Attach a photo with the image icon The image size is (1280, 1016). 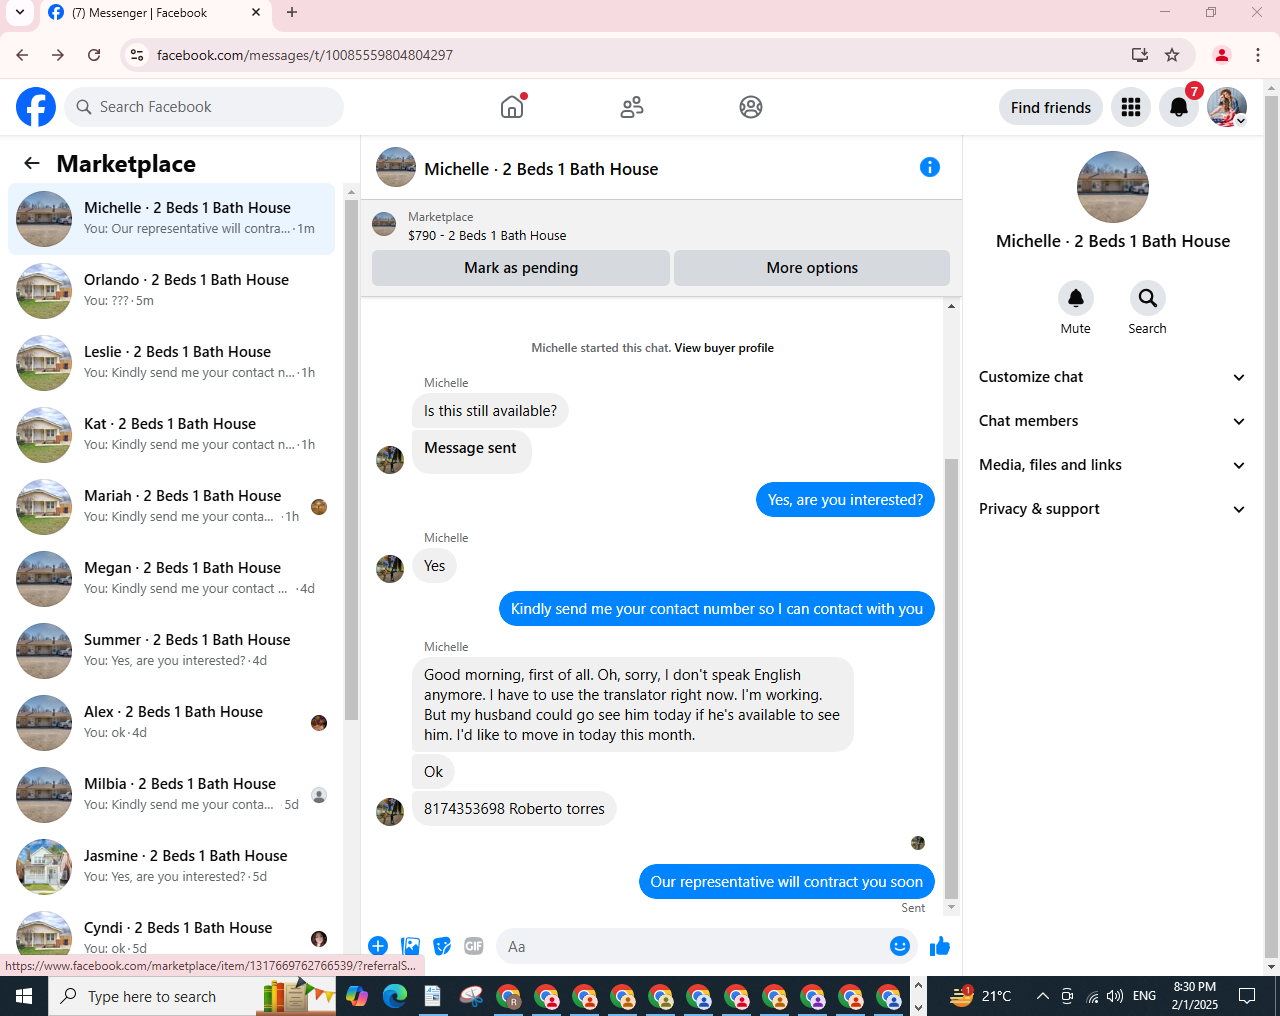pos(410,946)
